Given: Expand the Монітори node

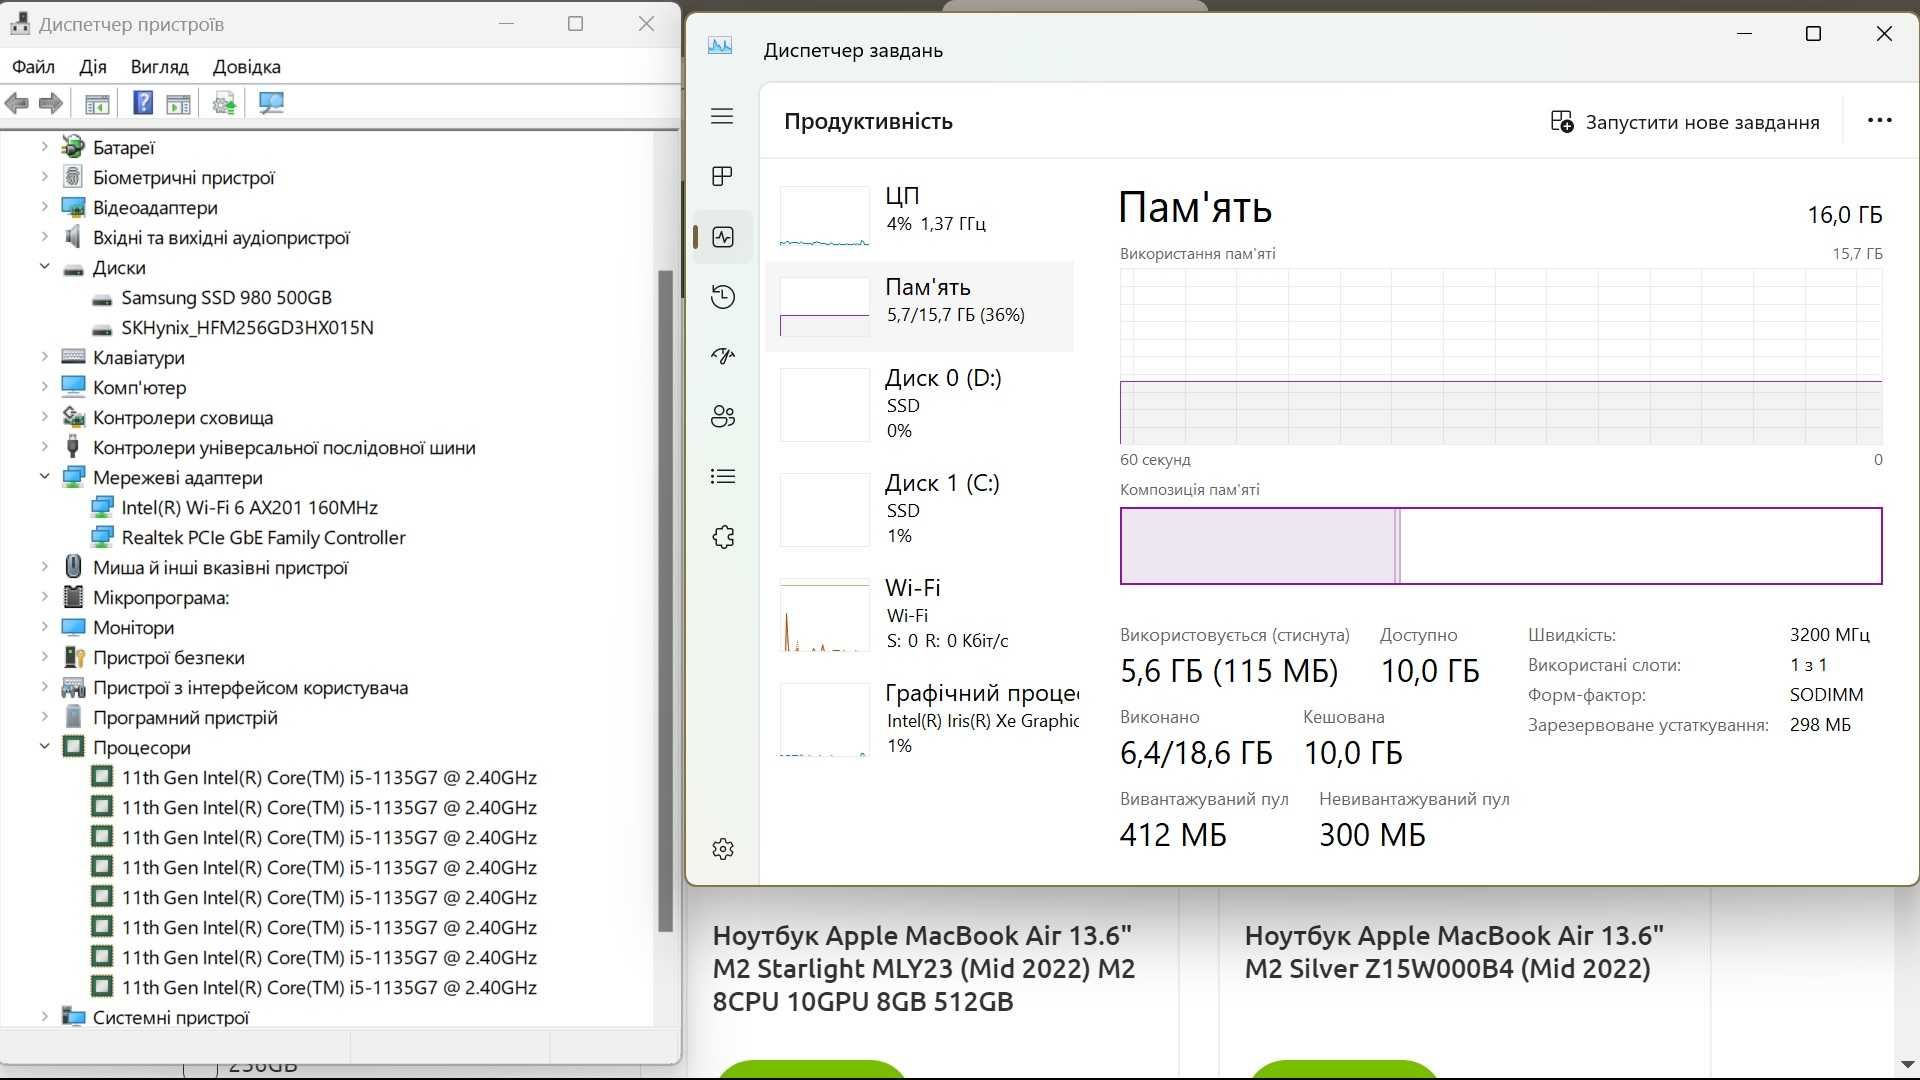Looking at the screenshot, I should pyautogui.click(x=44, y=627).
